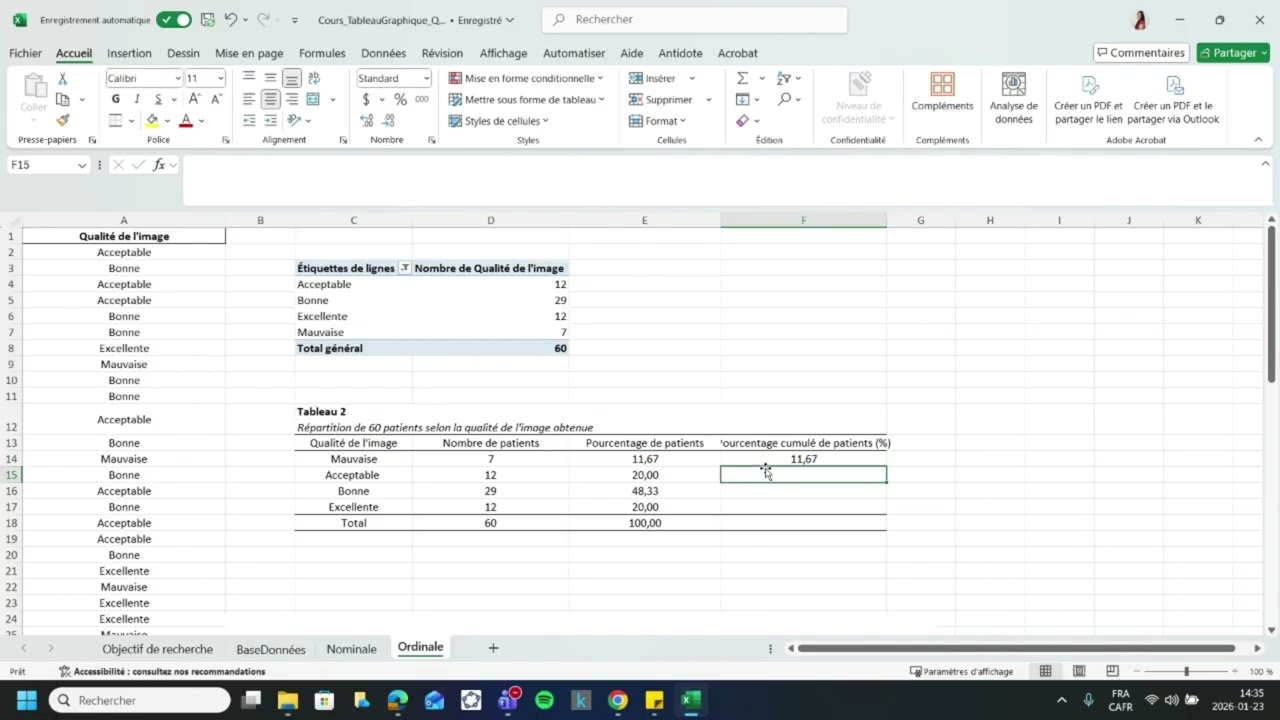Open the Insertion ribbon tab

click(x=129, y=53)
